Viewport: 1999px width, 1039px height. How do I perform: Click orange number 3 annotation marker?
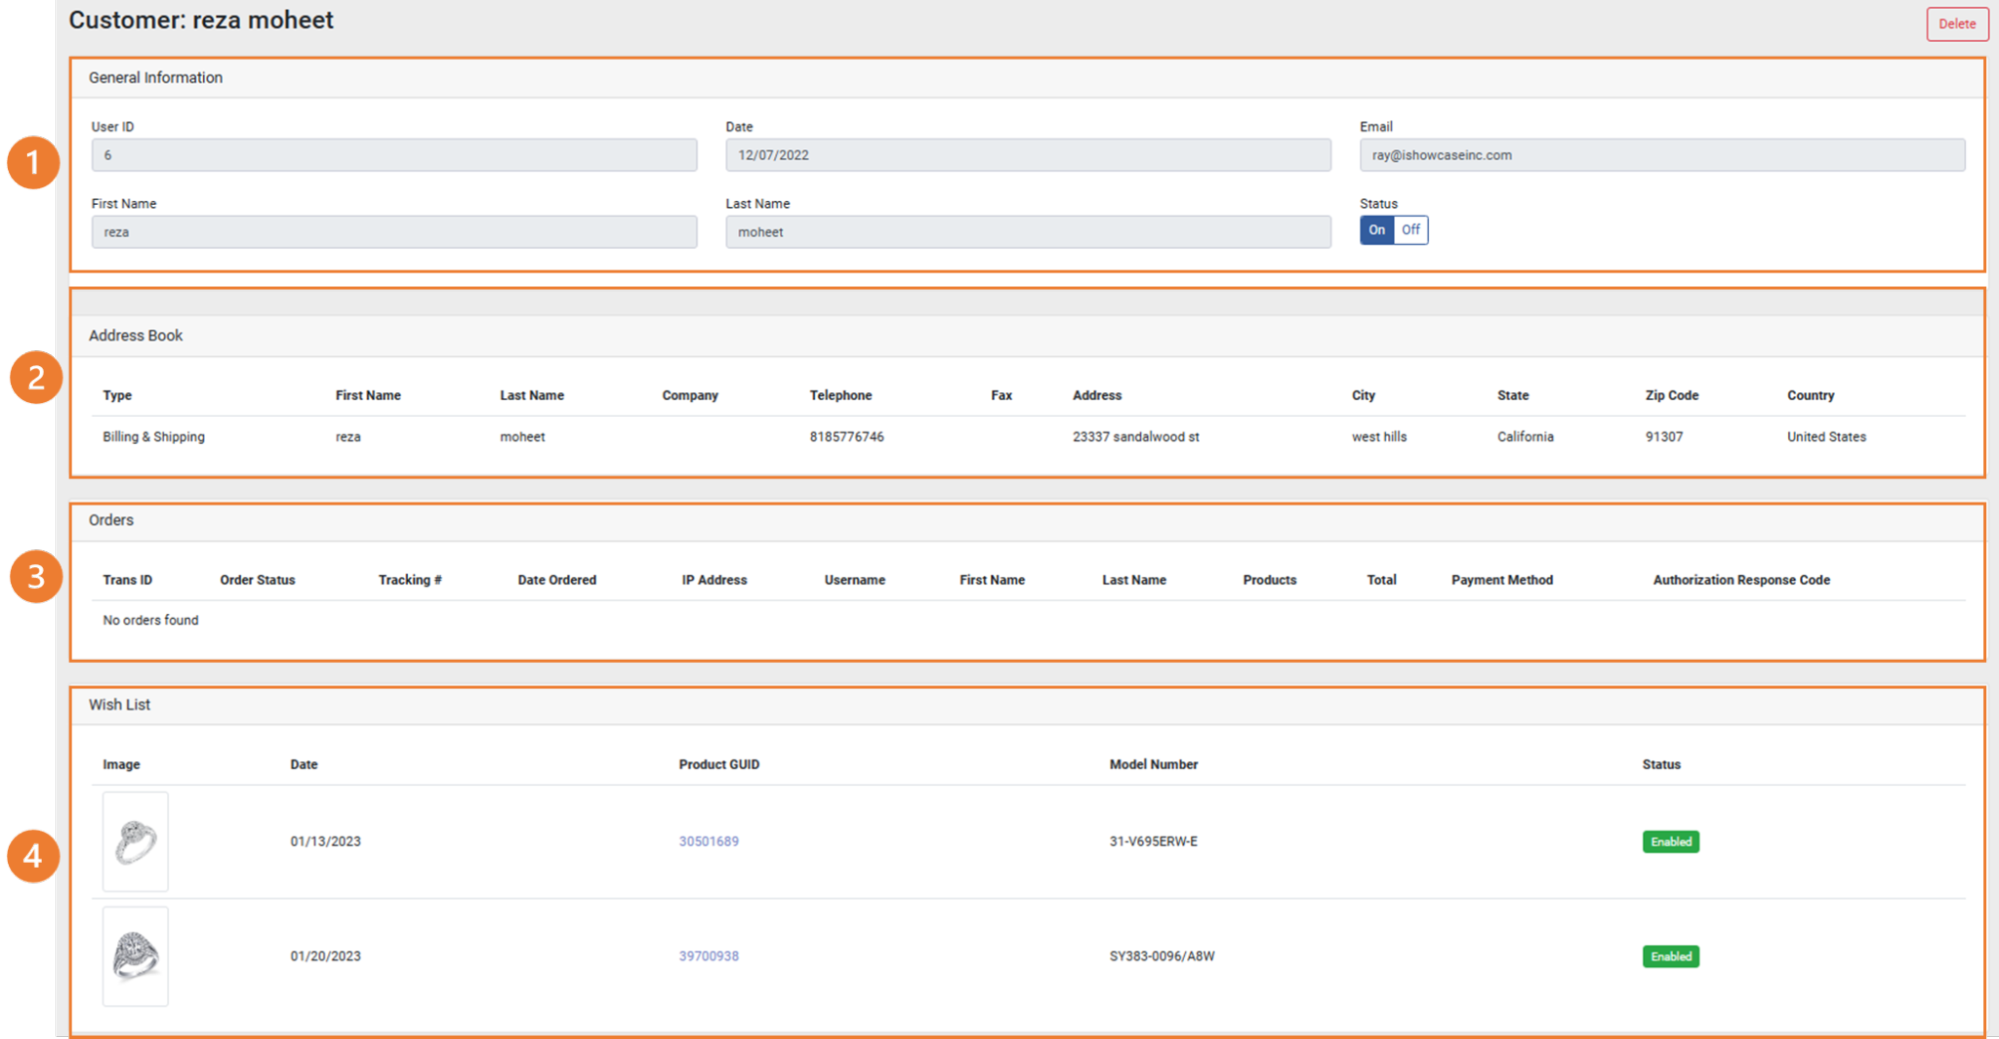(35, 577)
